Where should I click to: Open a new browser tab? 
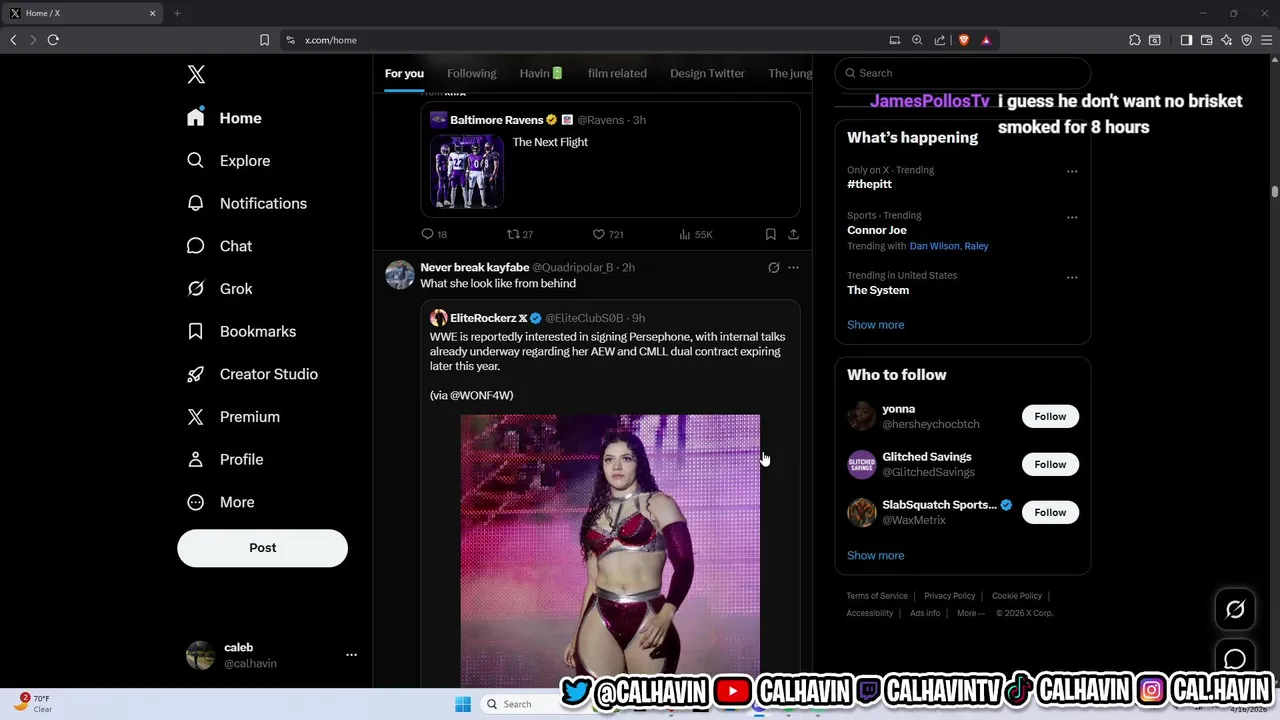177,13
